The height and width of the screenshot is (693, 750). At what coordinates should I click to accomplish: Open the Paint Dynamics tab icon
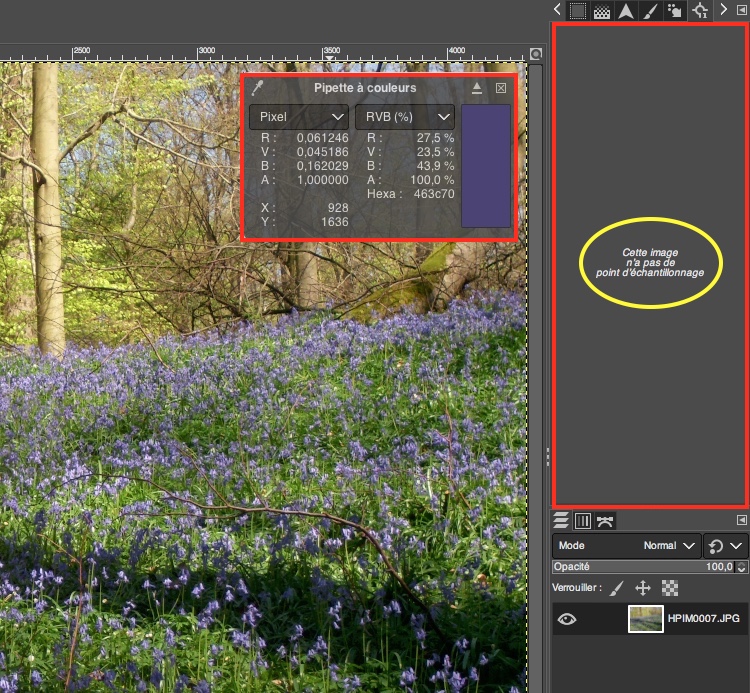pos(675,10)
